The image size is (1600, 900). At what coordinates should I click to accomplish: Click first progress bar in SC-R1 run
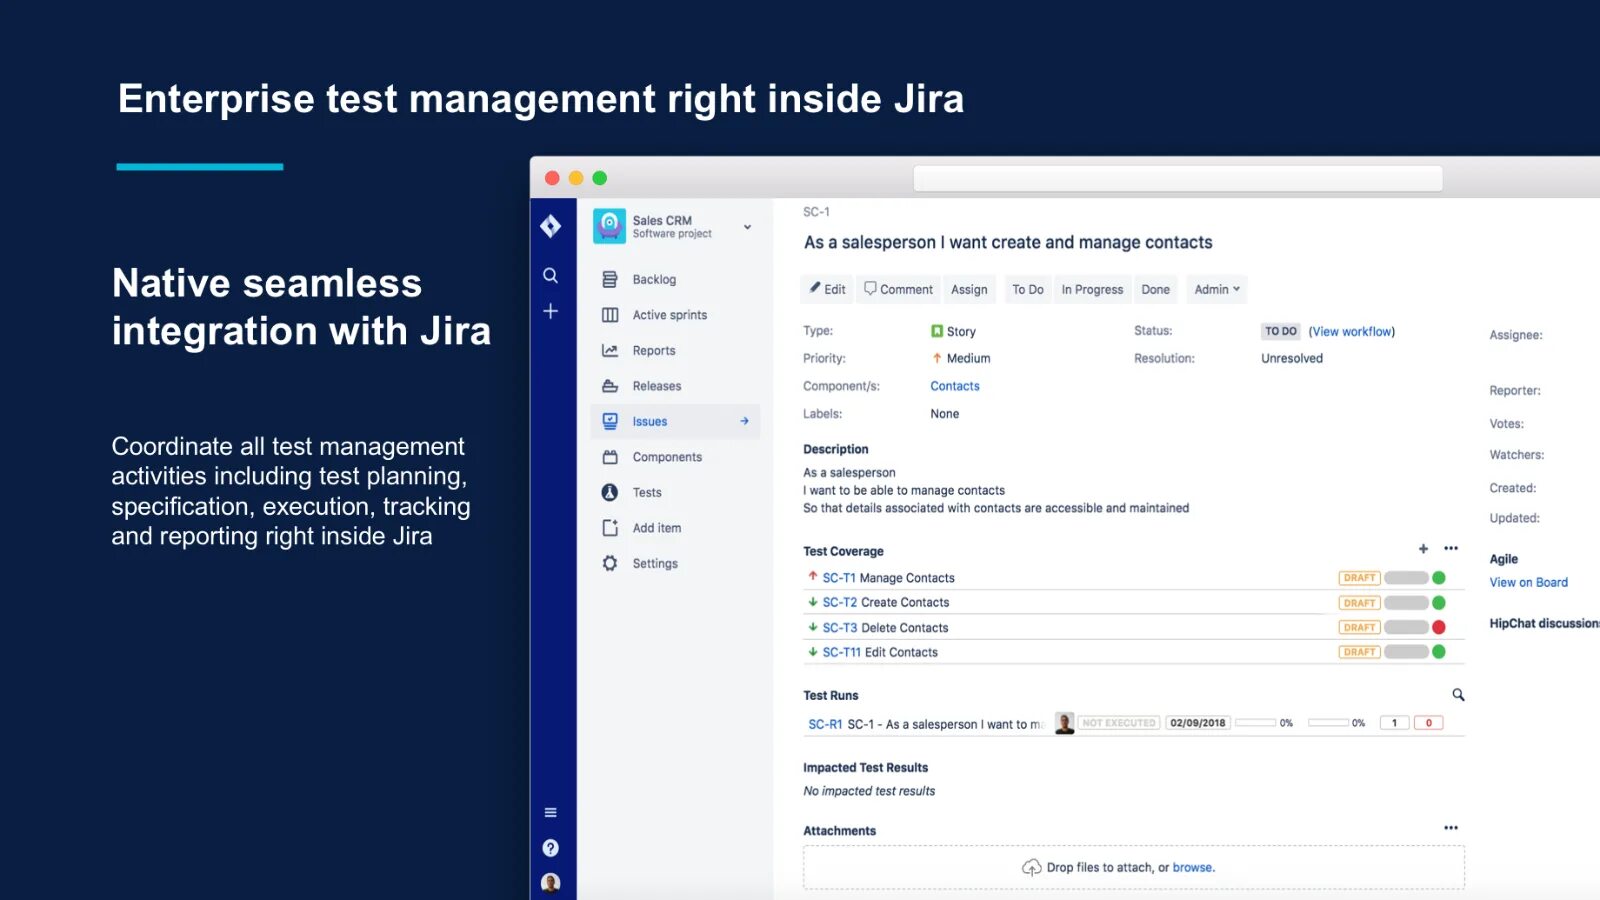pos(1255,723)
